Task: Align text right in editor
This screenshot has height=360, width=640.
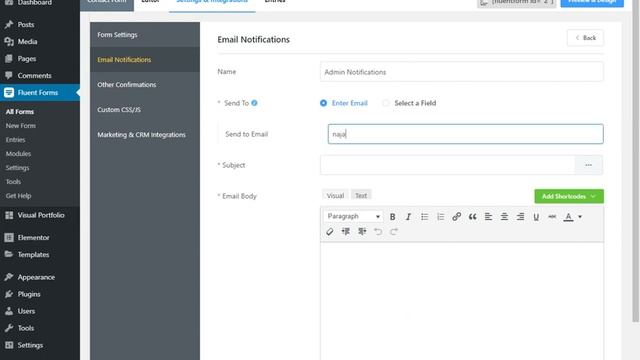Action: [x=520, y=217]
